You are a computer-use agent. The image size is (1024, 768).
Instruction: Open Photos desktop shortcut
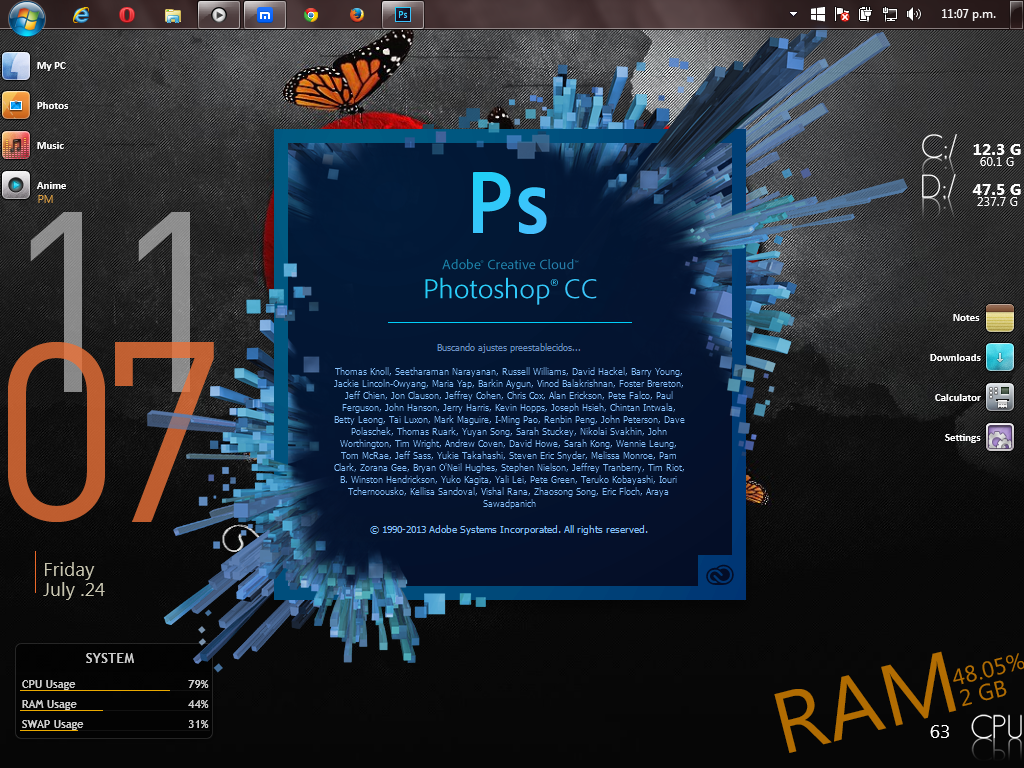click(x=35, y=105)
